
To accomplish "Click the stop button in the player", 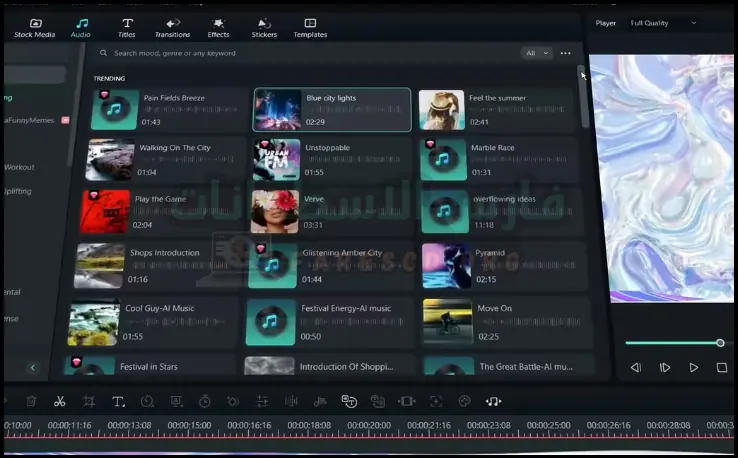I will pos(722,368).
